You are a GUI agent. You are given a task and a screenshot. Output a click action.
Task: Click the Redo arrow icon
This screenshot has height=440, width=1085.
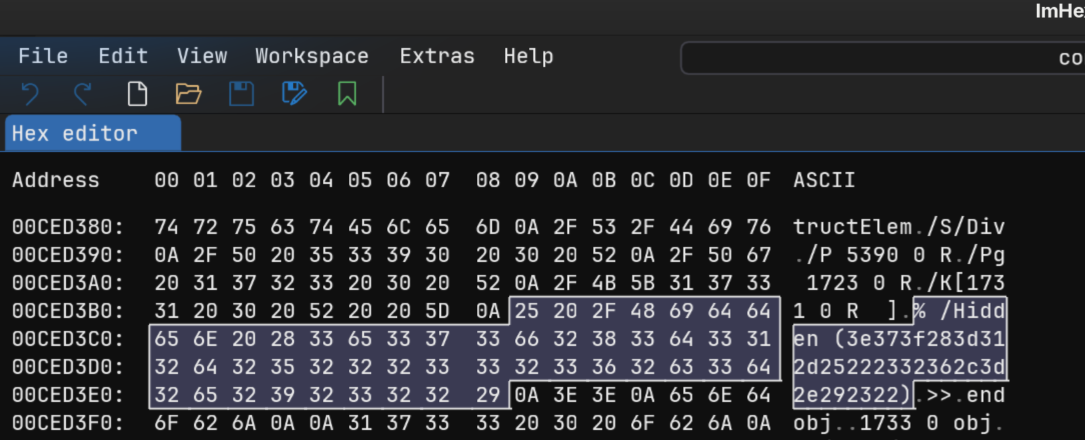click(82, 95)
